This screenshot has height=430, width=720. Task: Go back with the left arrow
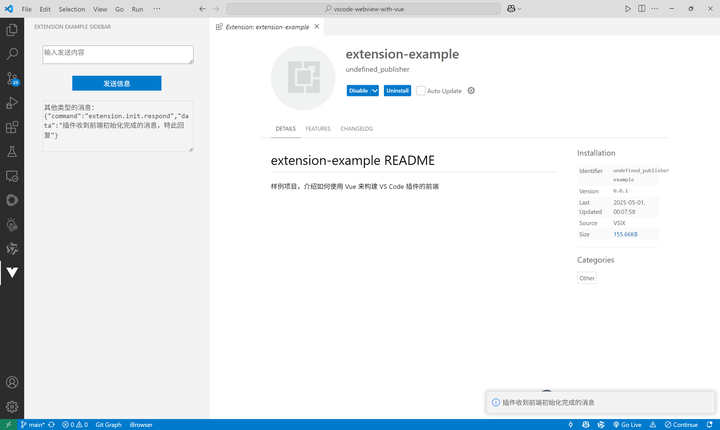point(202,9)
